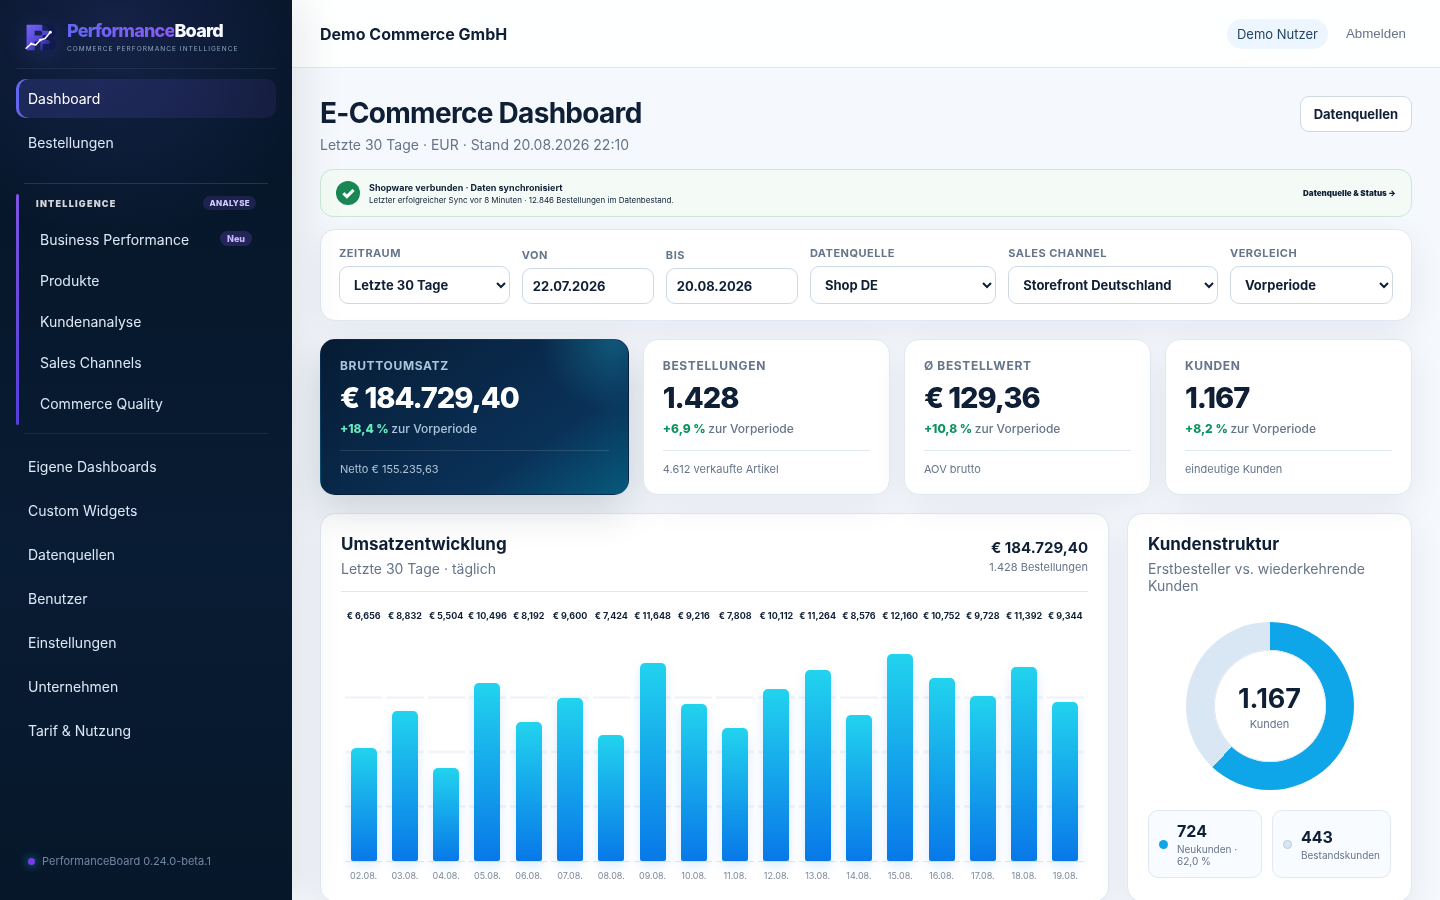1440x900 pixels.
Task: Click the PerformanceBoard logo icon
Action: click(x=39, y=37)
